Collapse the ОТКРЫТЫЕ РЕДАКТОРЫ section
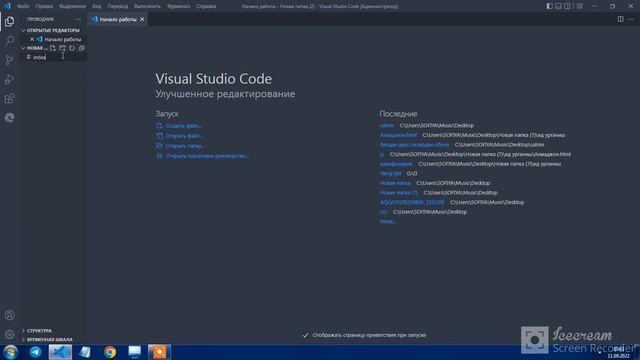Viewport: 640px width, 360px height. [x=53, y=30]
